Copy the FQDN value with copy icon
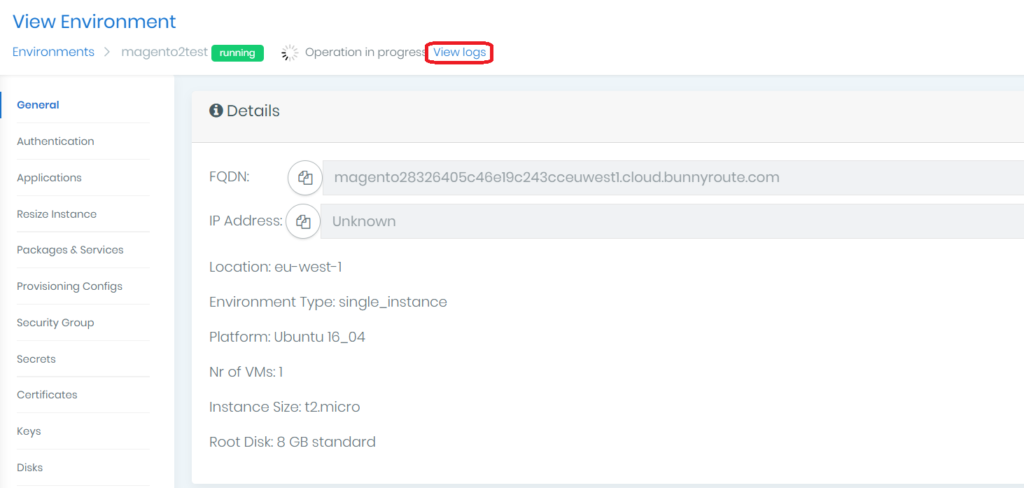This screenshot has width=1024, height=488. 305,178
